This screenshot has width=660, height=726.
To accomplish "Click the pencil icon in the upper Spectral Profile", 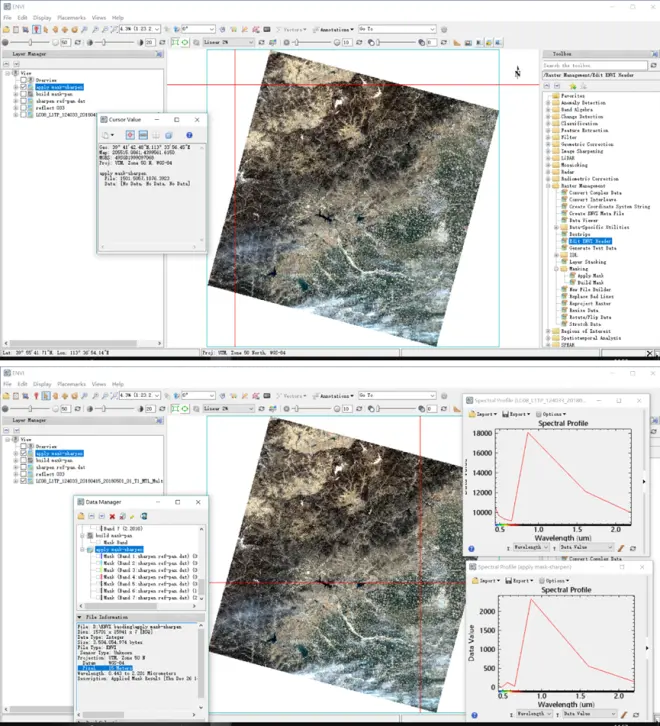I will [x=621, y=548].
